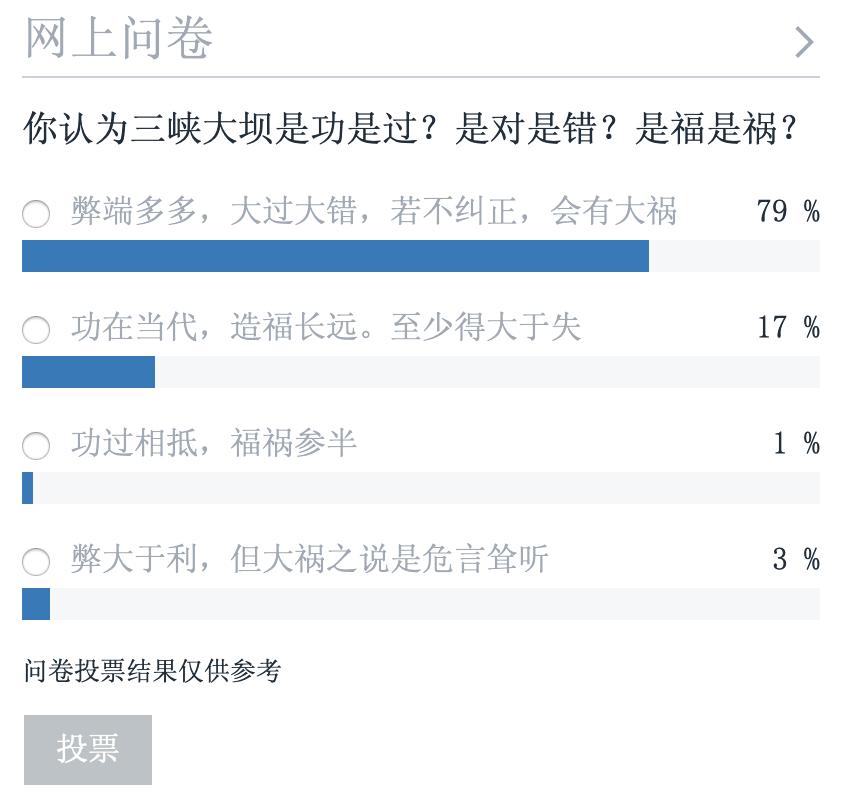Click the 3% result bar
Viewport: 844px width, 806px height.
click(x=36, y=604)
